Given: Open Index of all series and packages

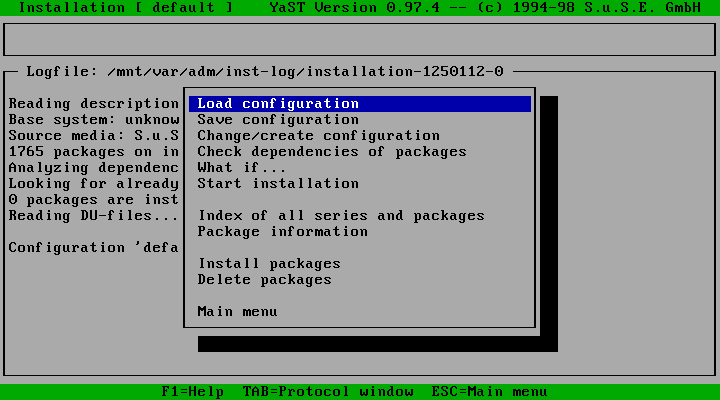Looking at the screenshot, I should click(341, 216).
